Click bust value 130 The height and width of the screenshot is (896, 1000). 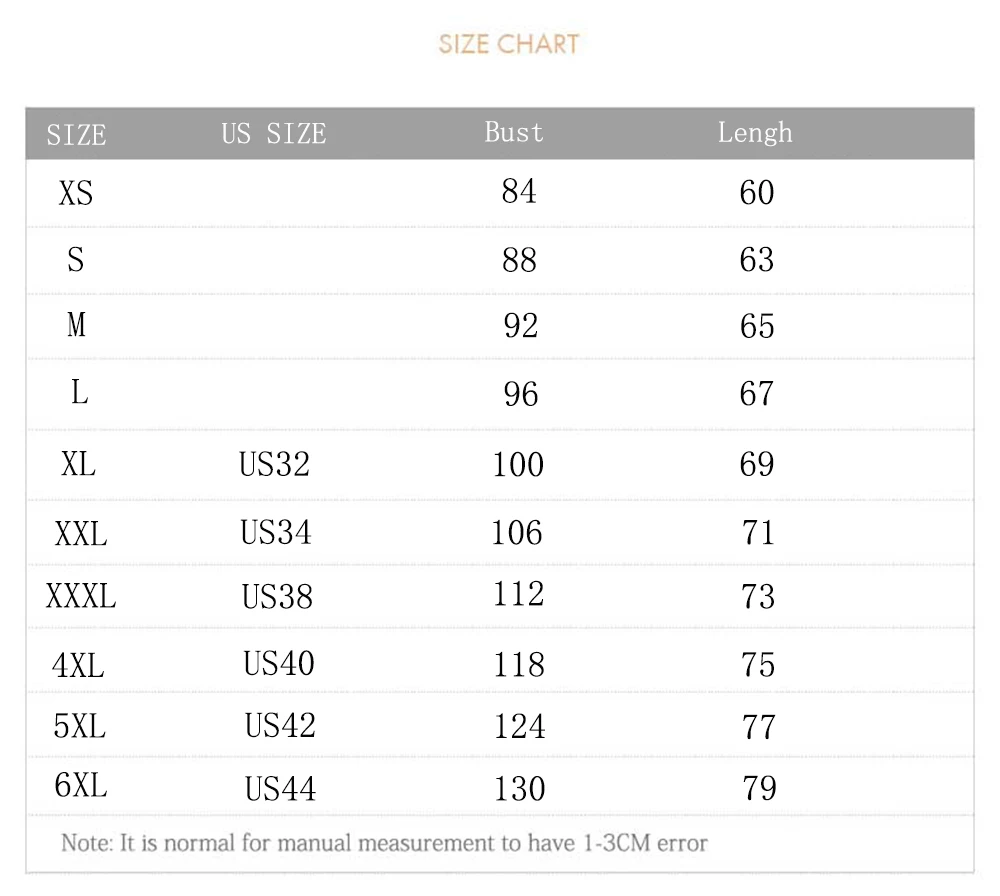point(520,790)
